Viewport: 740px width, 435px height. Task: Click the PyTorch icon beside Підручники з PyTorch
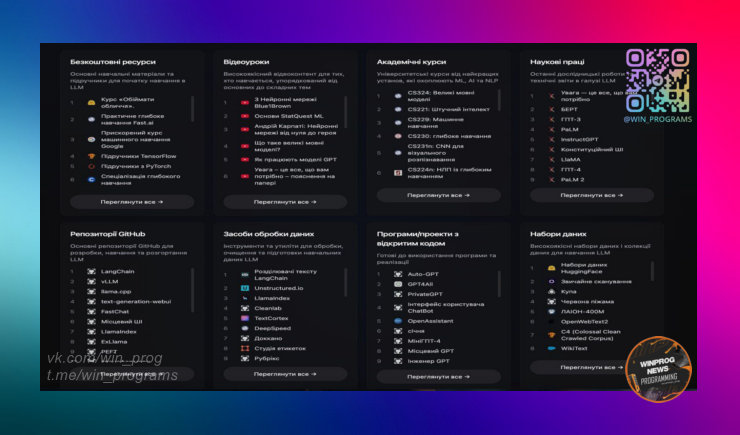click(92, 166)
